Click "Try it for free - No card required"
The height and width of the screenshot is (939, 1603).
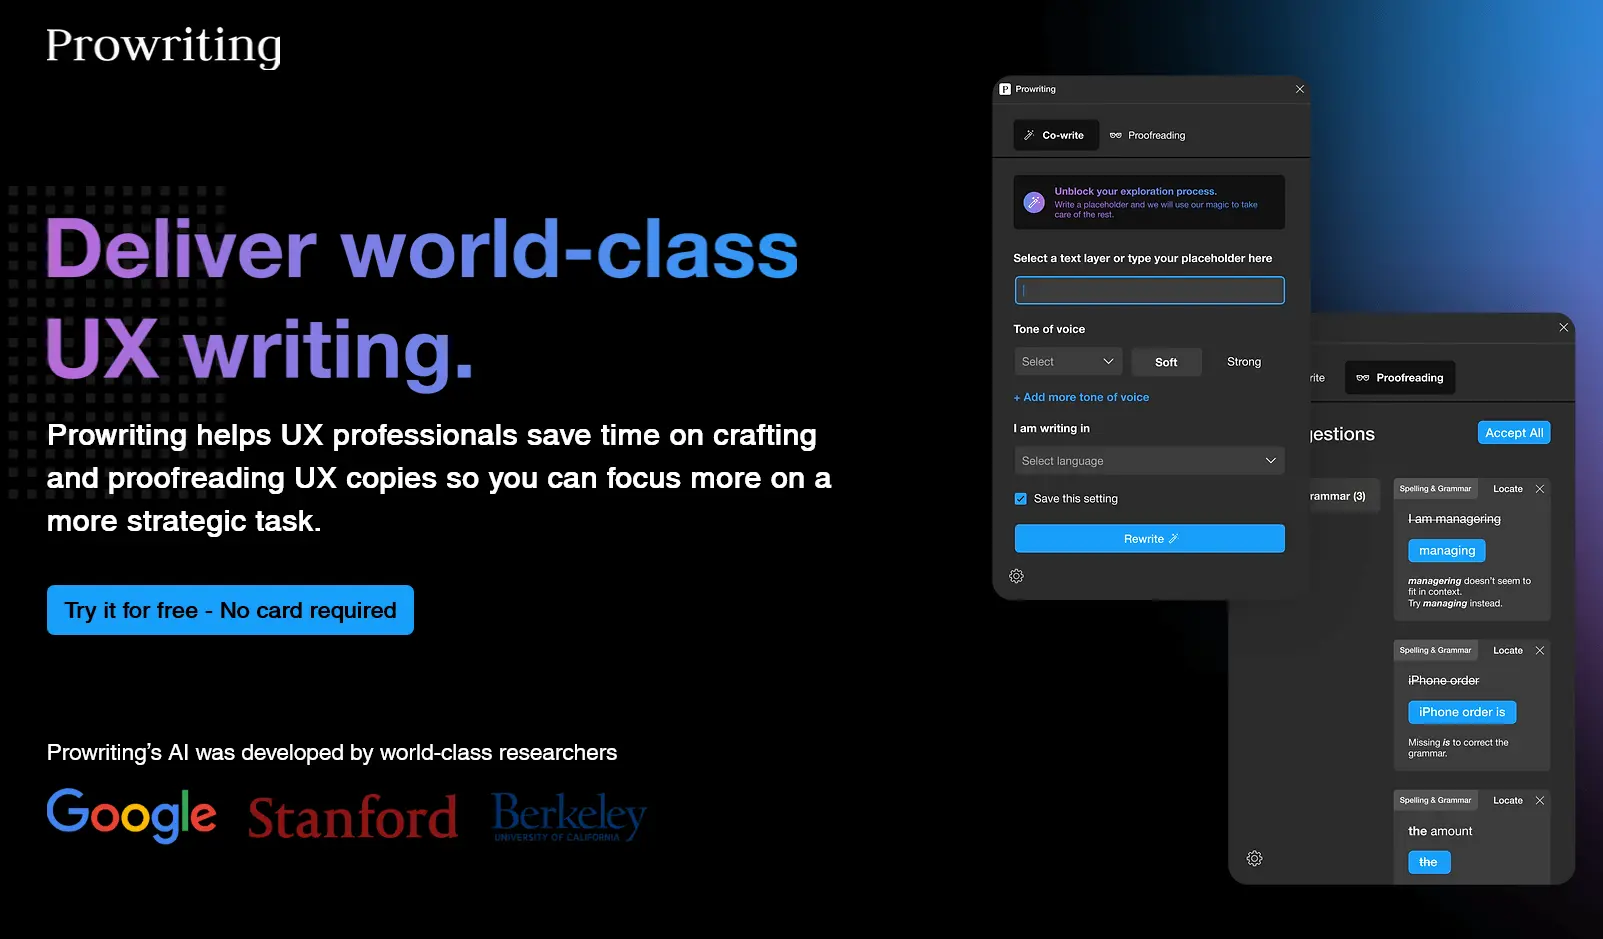[229, 610]
